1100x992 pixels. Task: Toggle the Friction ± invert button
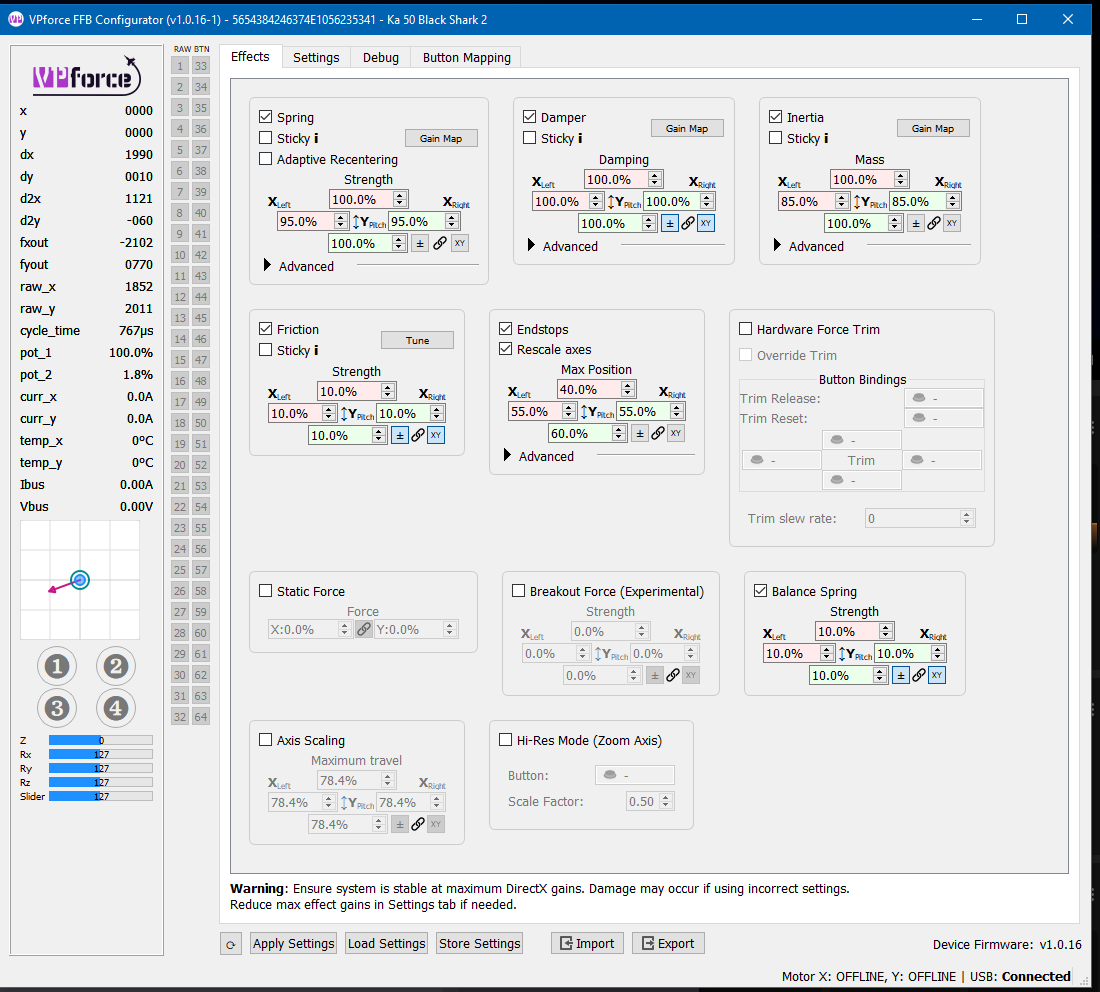[x=400, y=436]
